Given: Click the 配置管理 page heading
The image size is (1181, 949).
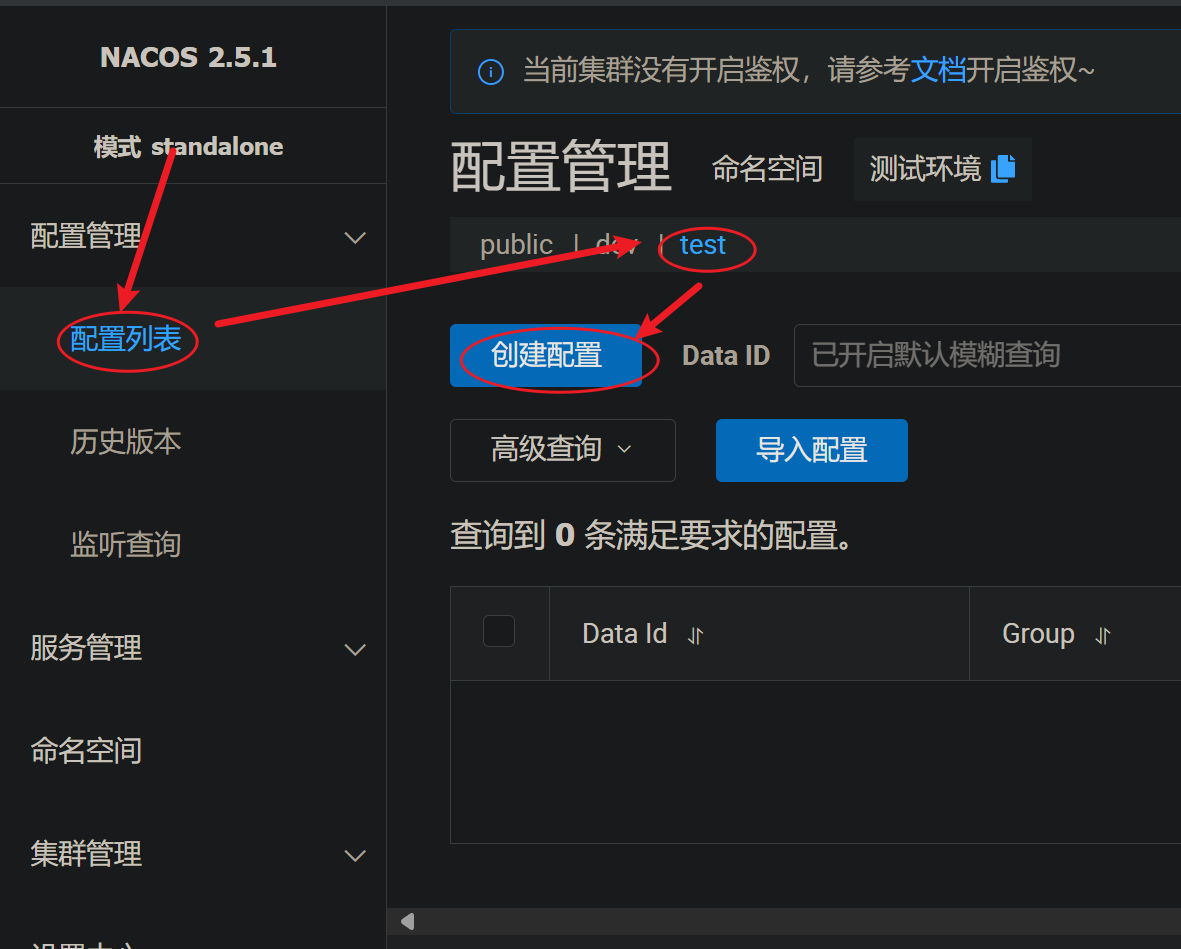Looking at the screenshot, I should click(x=560, y=167).
